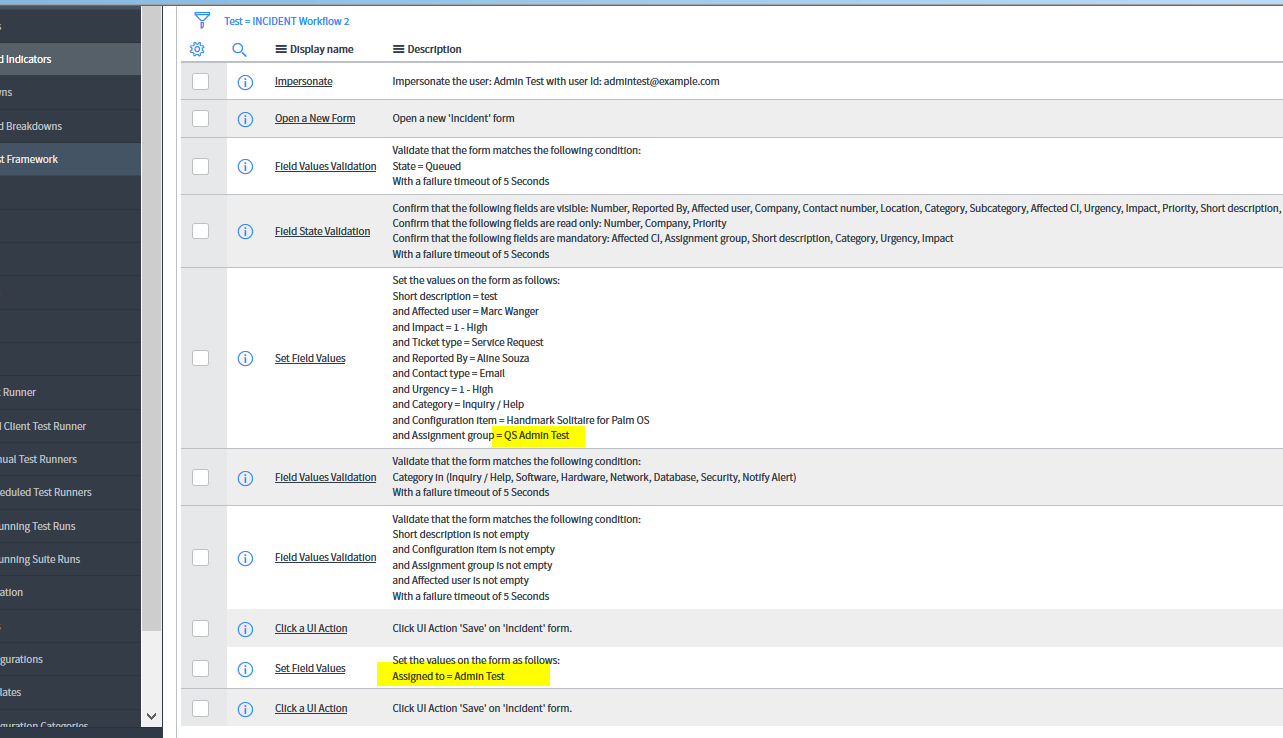
Task: Sort by the Display name column header
Action: tap(322, 49)
